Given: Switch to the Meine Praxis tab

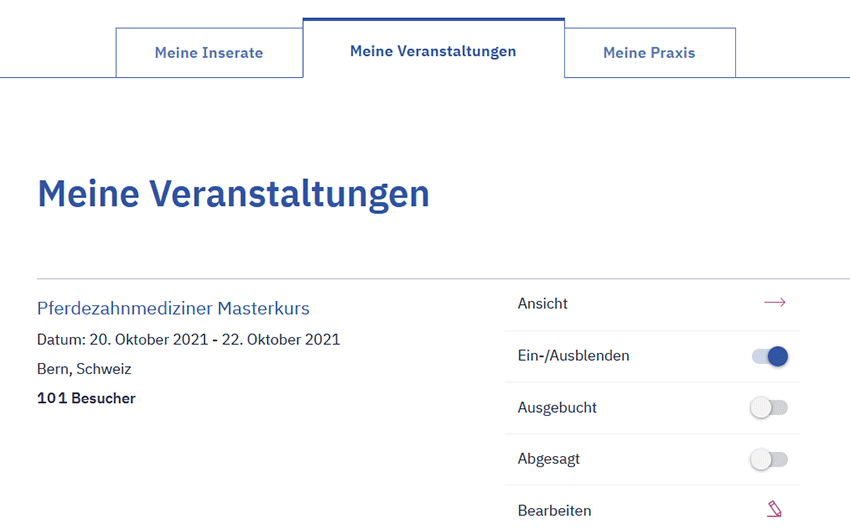Looking at the screenshot, I should [x=649, y=53].
